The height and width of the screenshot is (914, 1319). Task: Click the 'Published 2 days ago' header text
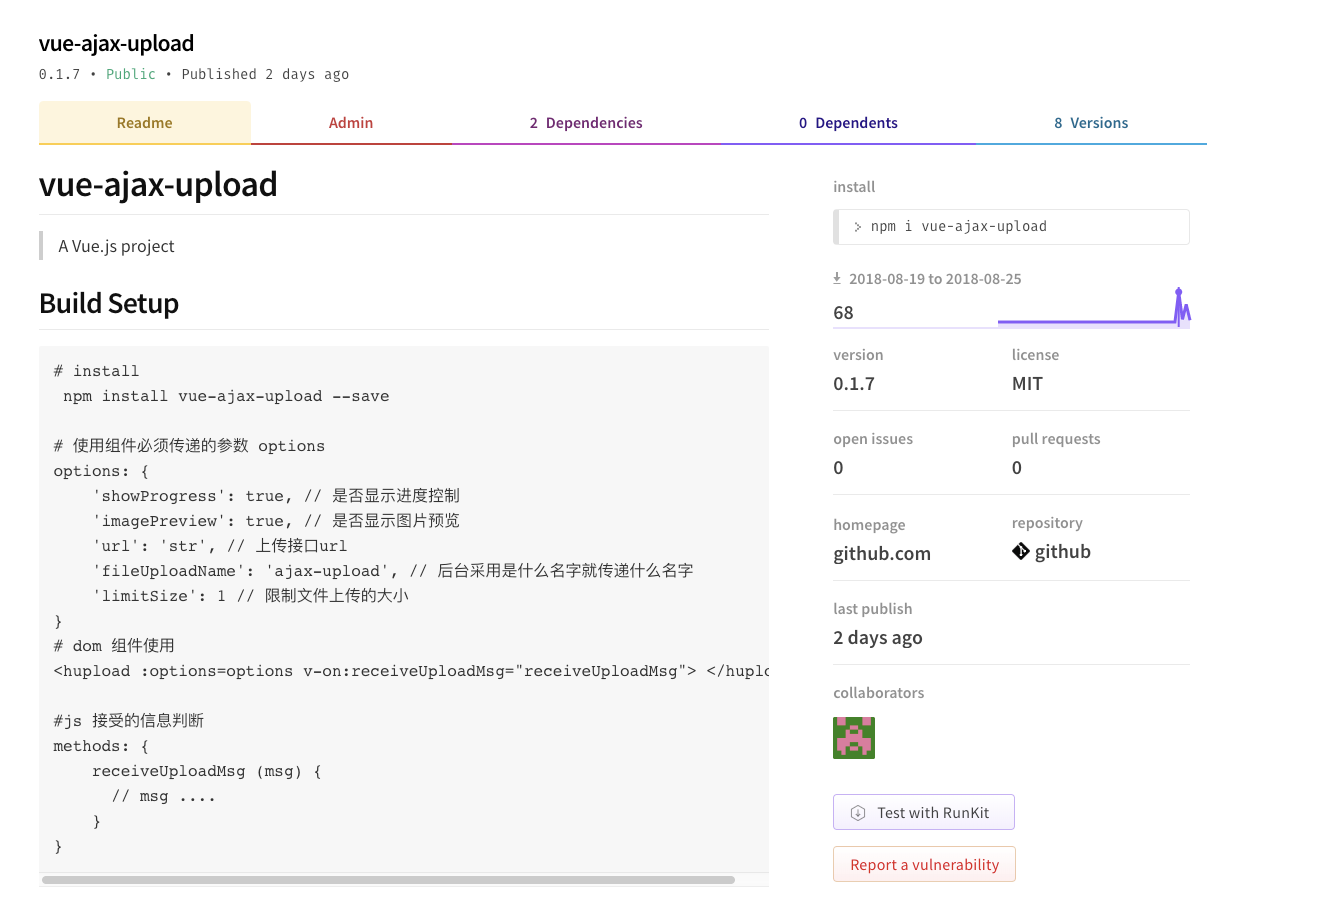coord(265,74)
